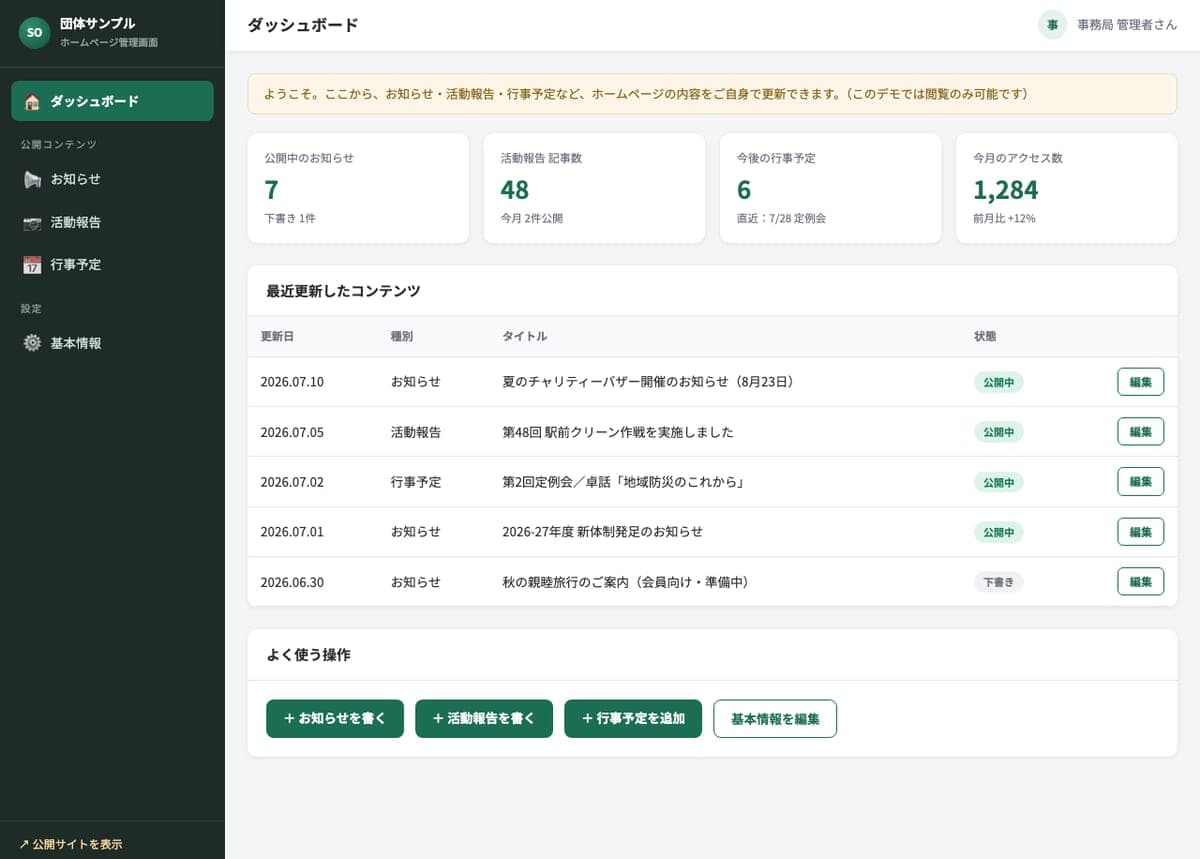The image size is (1200, 859).
Task: Click the date 2026.06.30
Action: click(292, 582)
